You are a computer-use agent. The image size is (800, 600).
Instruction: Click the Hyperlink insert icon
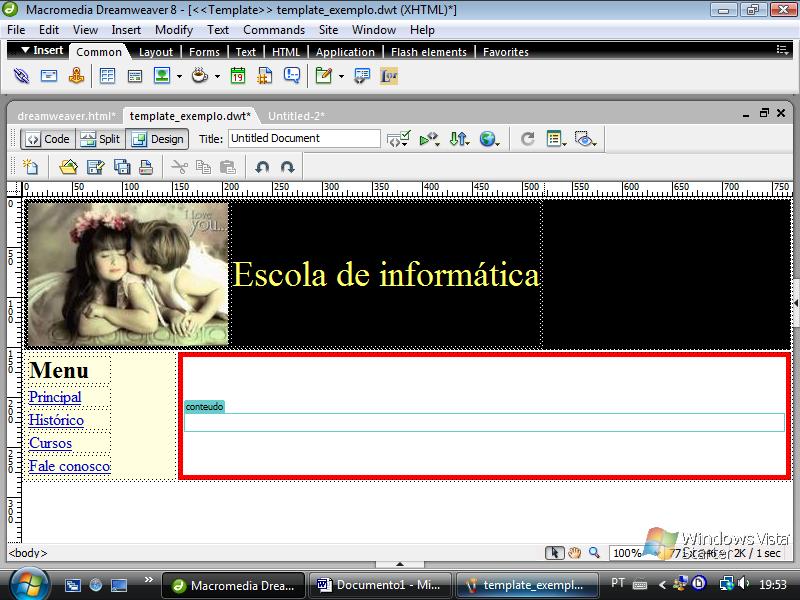click(x=21, y=76)
